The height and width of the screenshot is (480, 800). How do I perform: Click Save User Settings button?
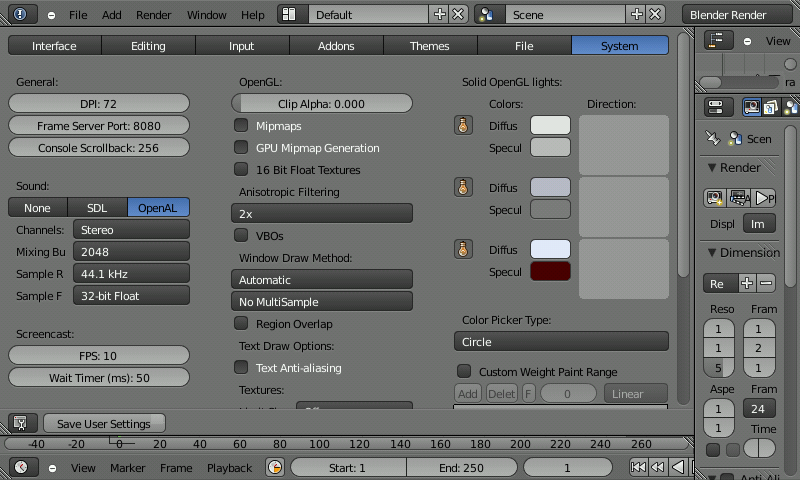tap(104, 424)
